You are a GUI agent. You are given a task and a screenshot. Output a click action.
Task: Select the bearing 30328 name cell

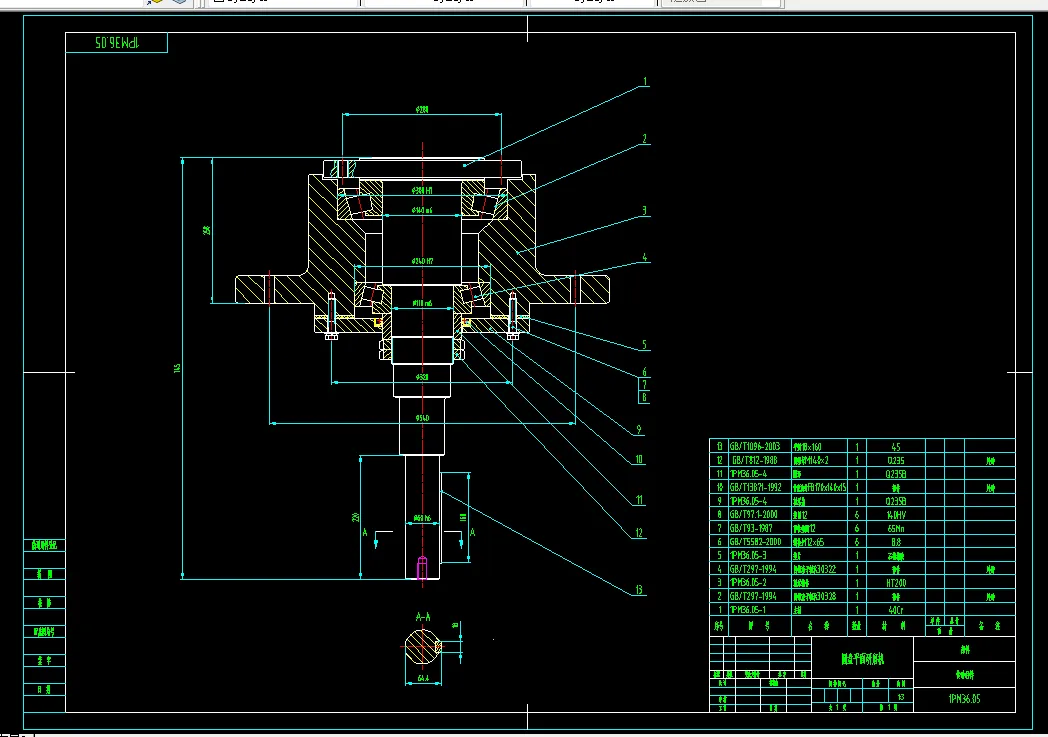[x=819, y=596]
